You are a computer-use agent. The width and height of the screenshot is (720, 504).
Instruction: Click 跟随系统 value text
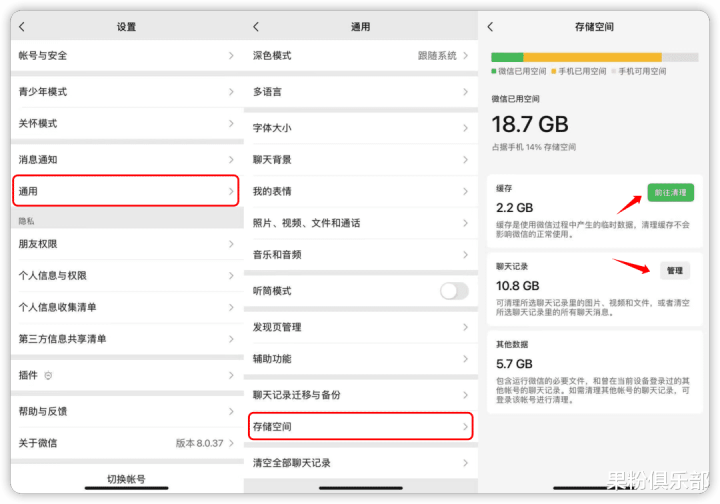pyautogui.click(x=437, y=56)
